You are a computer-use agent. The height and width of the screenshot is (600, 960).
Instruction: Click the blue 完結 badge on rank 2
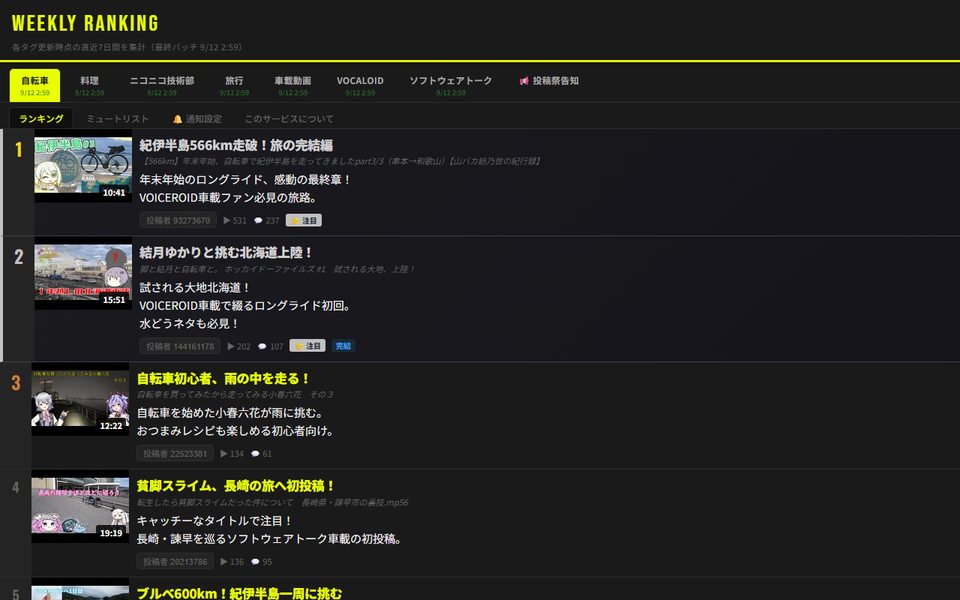pyautogui.click(x=343, y=346)
